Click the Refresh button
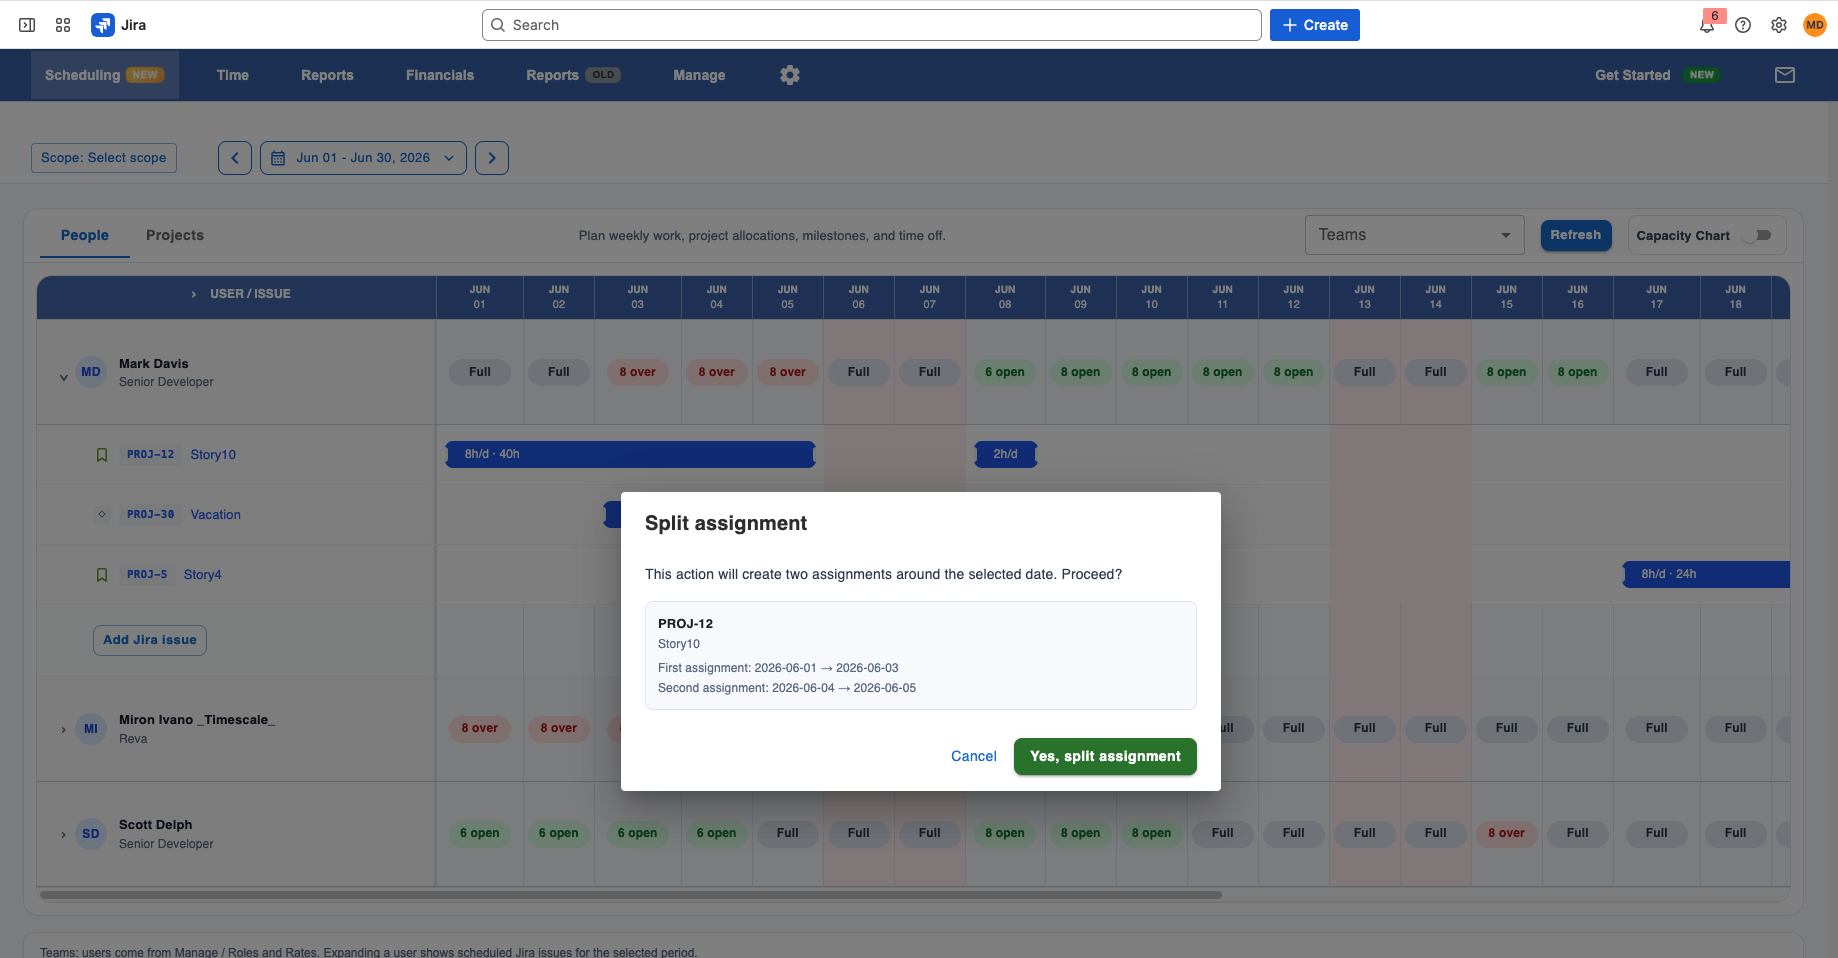This screenshot has height=958, width=1838. 1576,235
